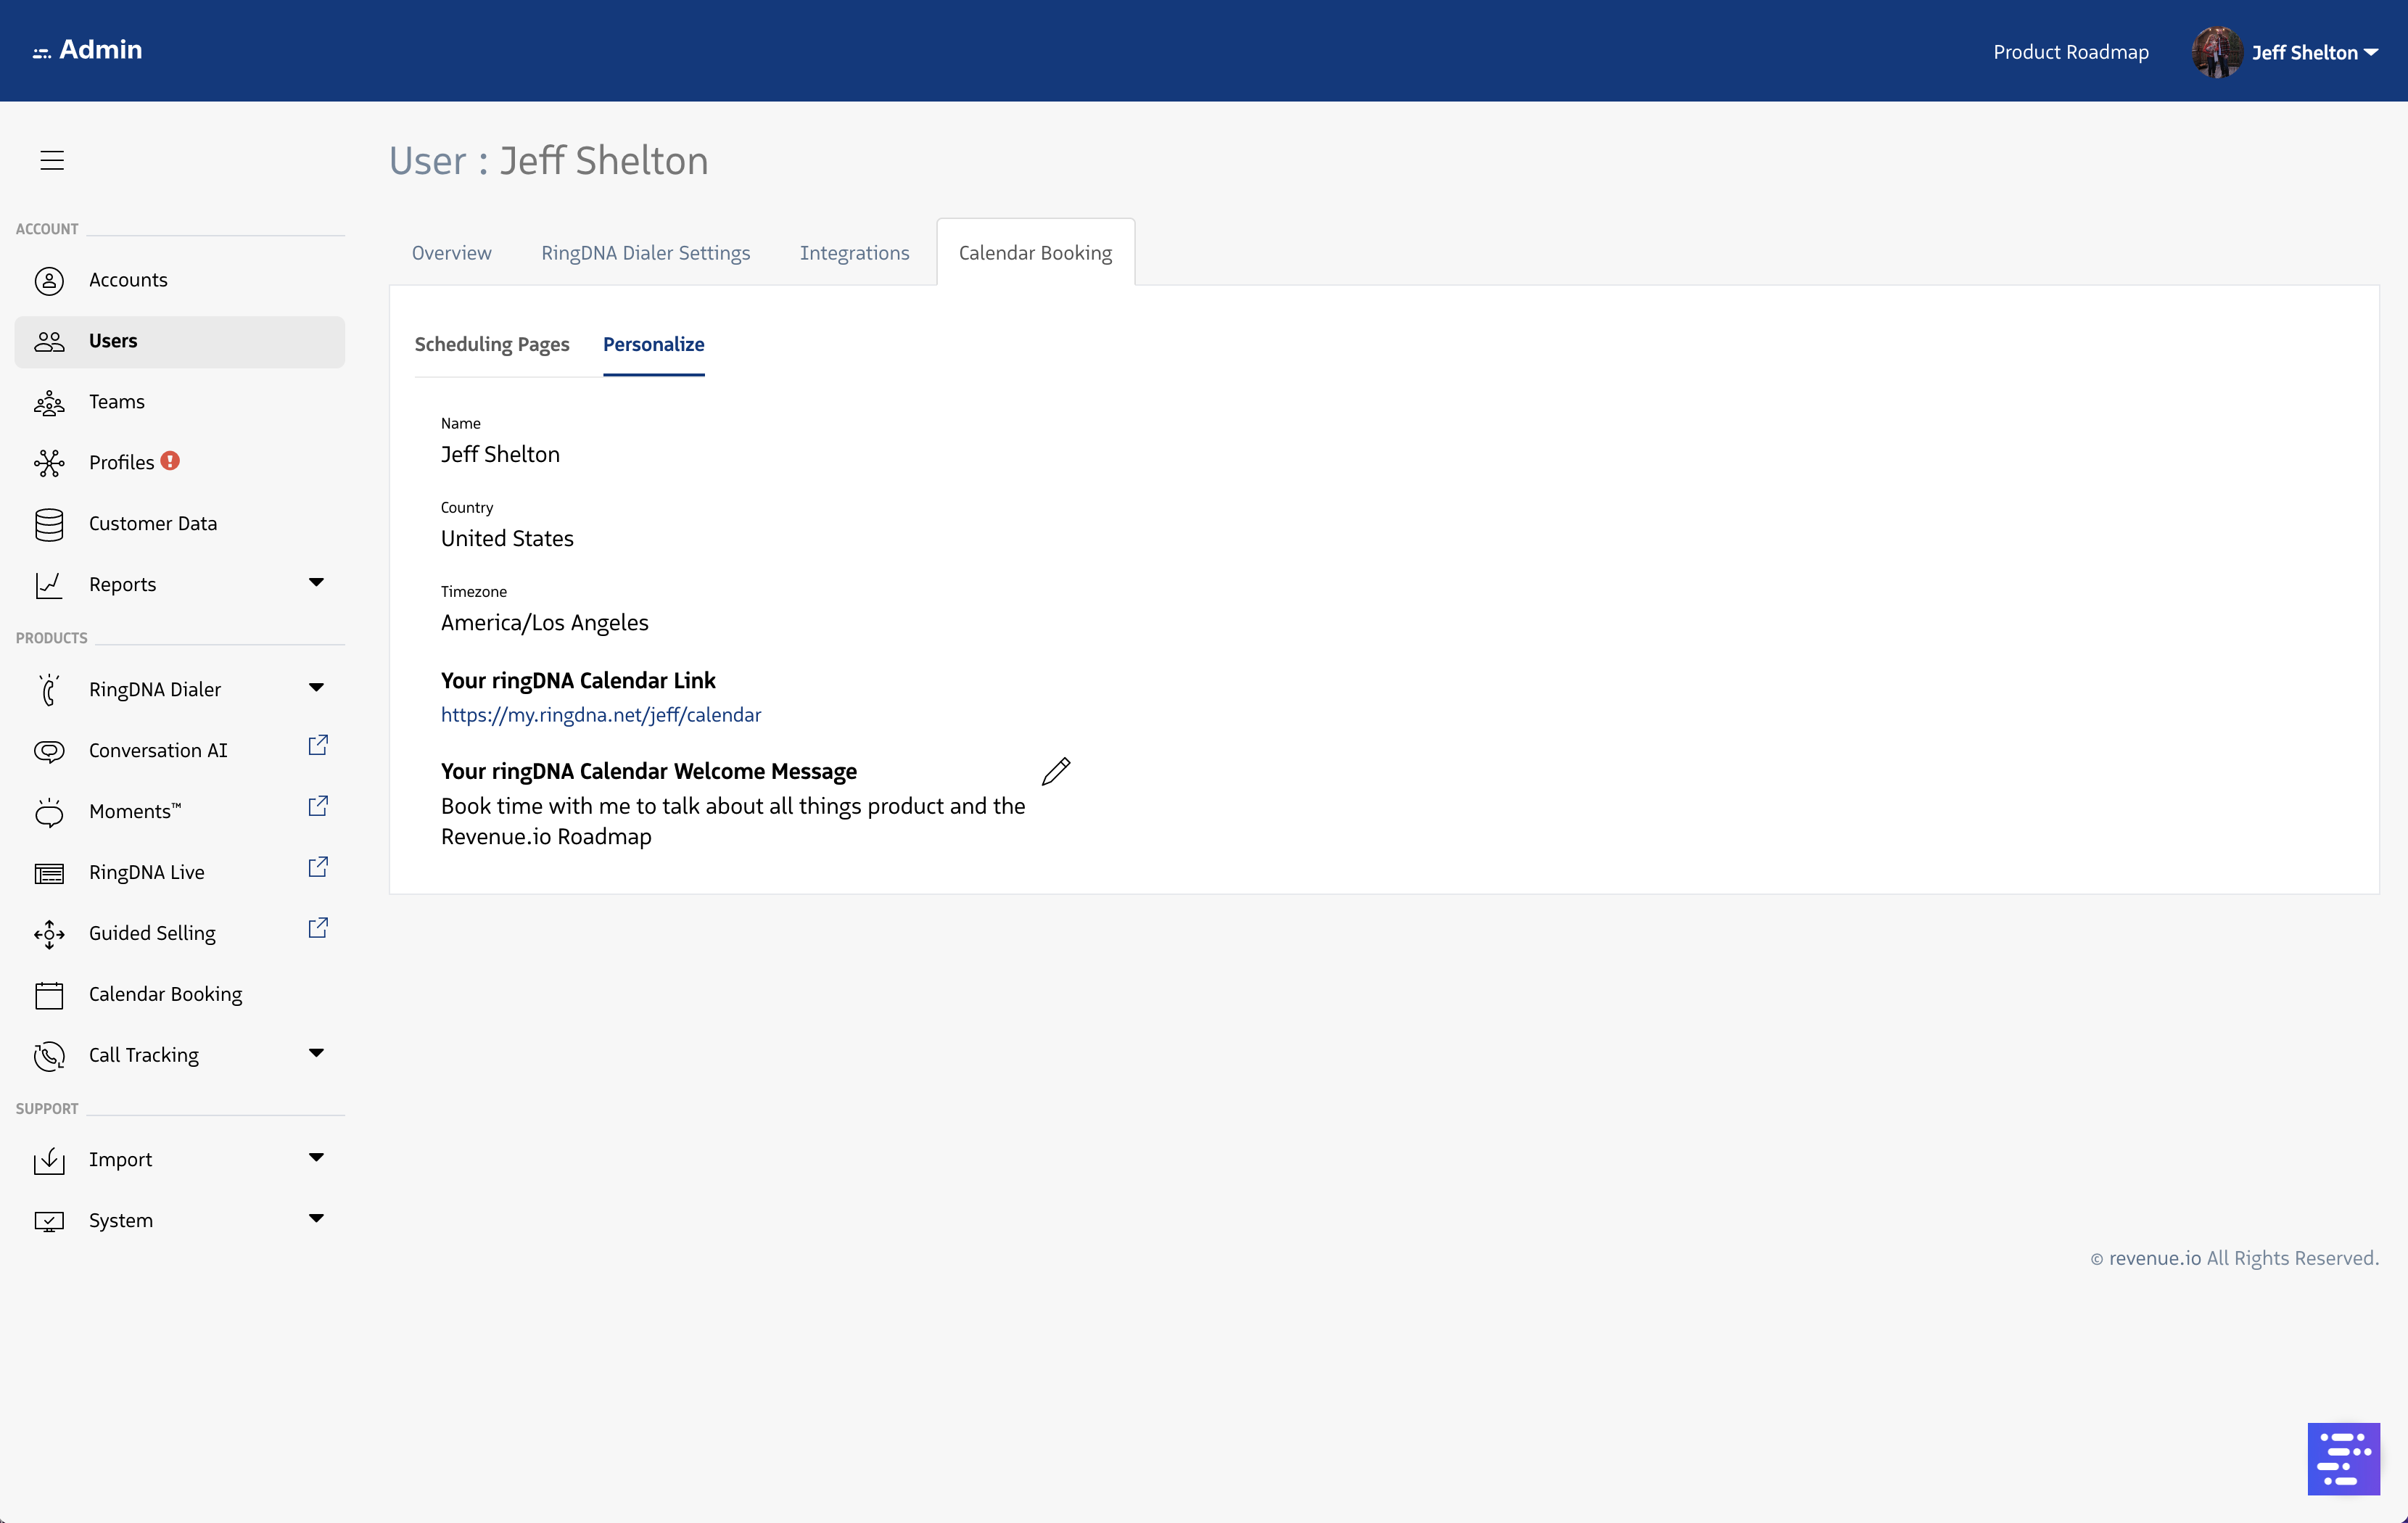Expand the Call Tracking submenu arrow
Viewport: 2408px width, 1523px height.
[316, 1053]
